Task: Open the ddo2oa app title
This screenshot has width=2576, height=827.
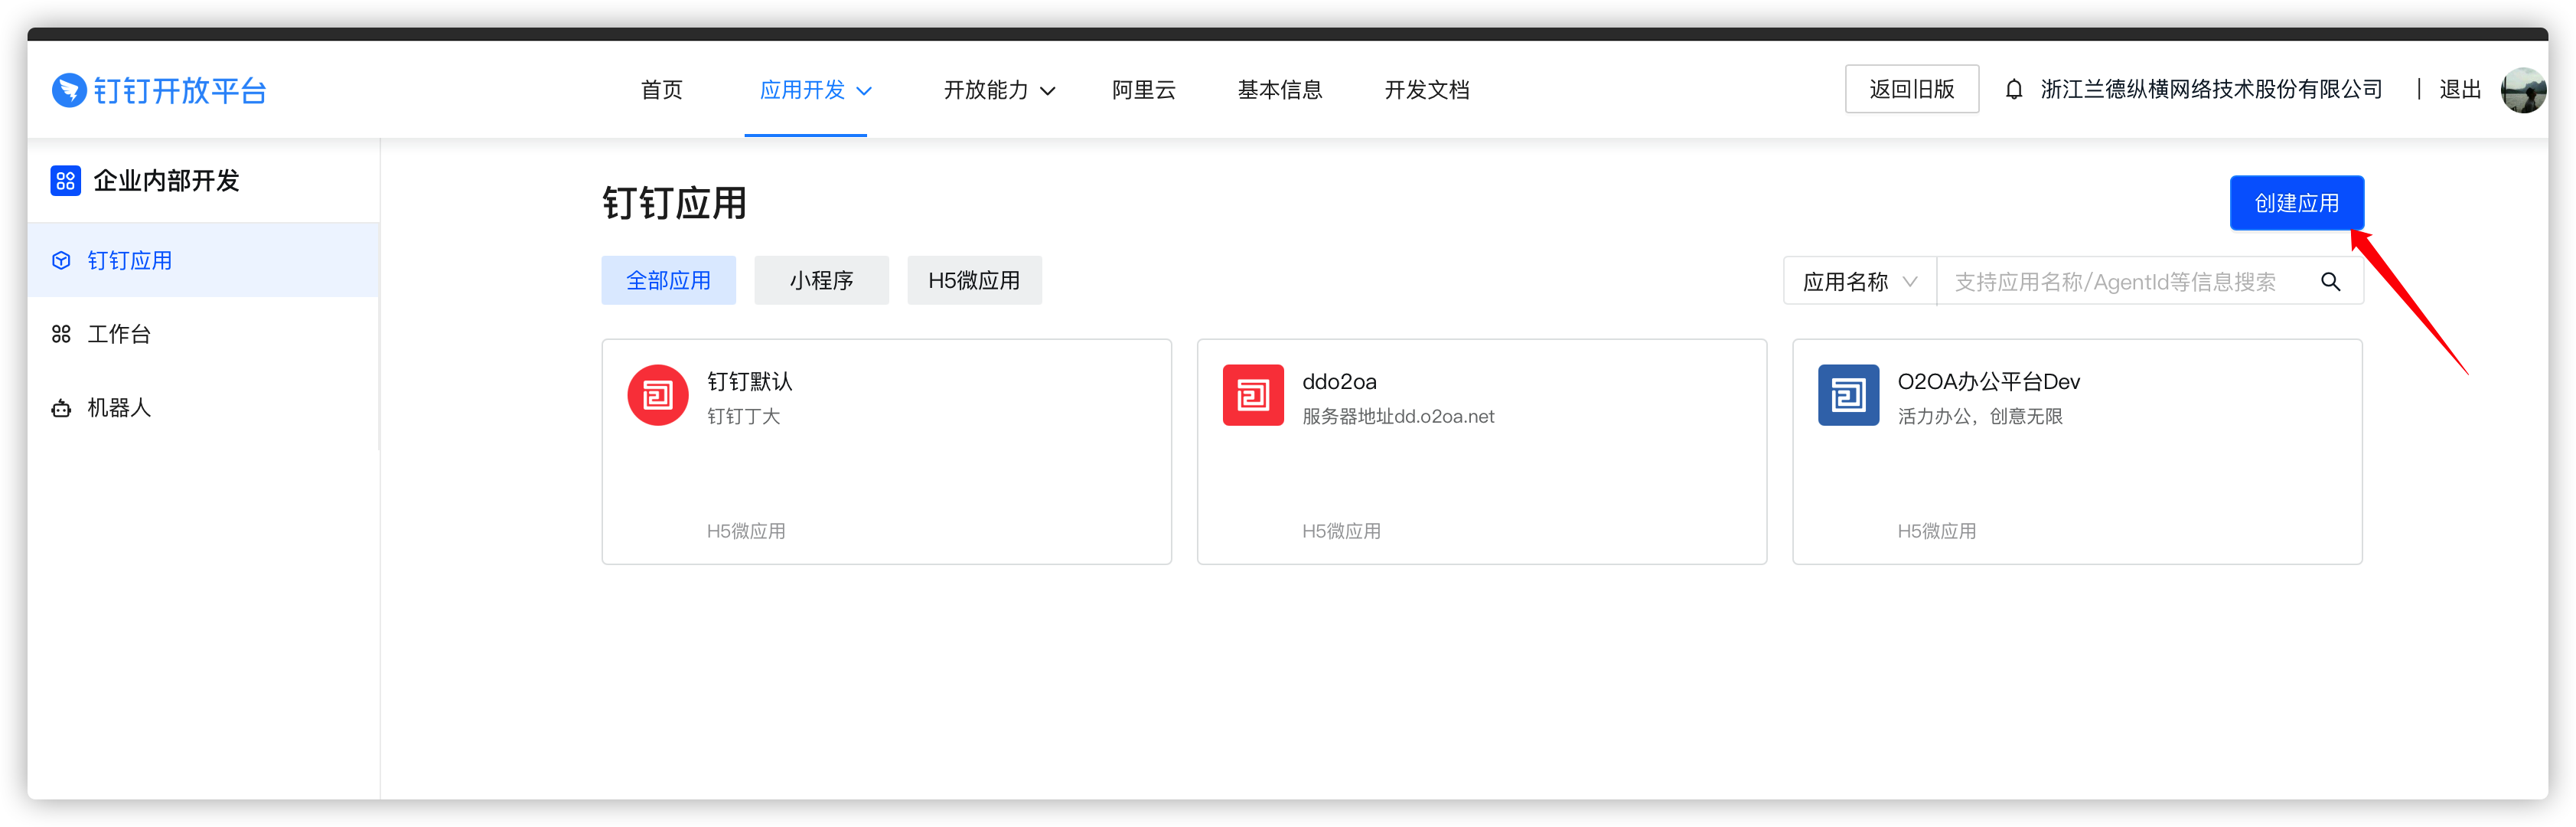Action: pyautogui.click(x=1339, y=381)
